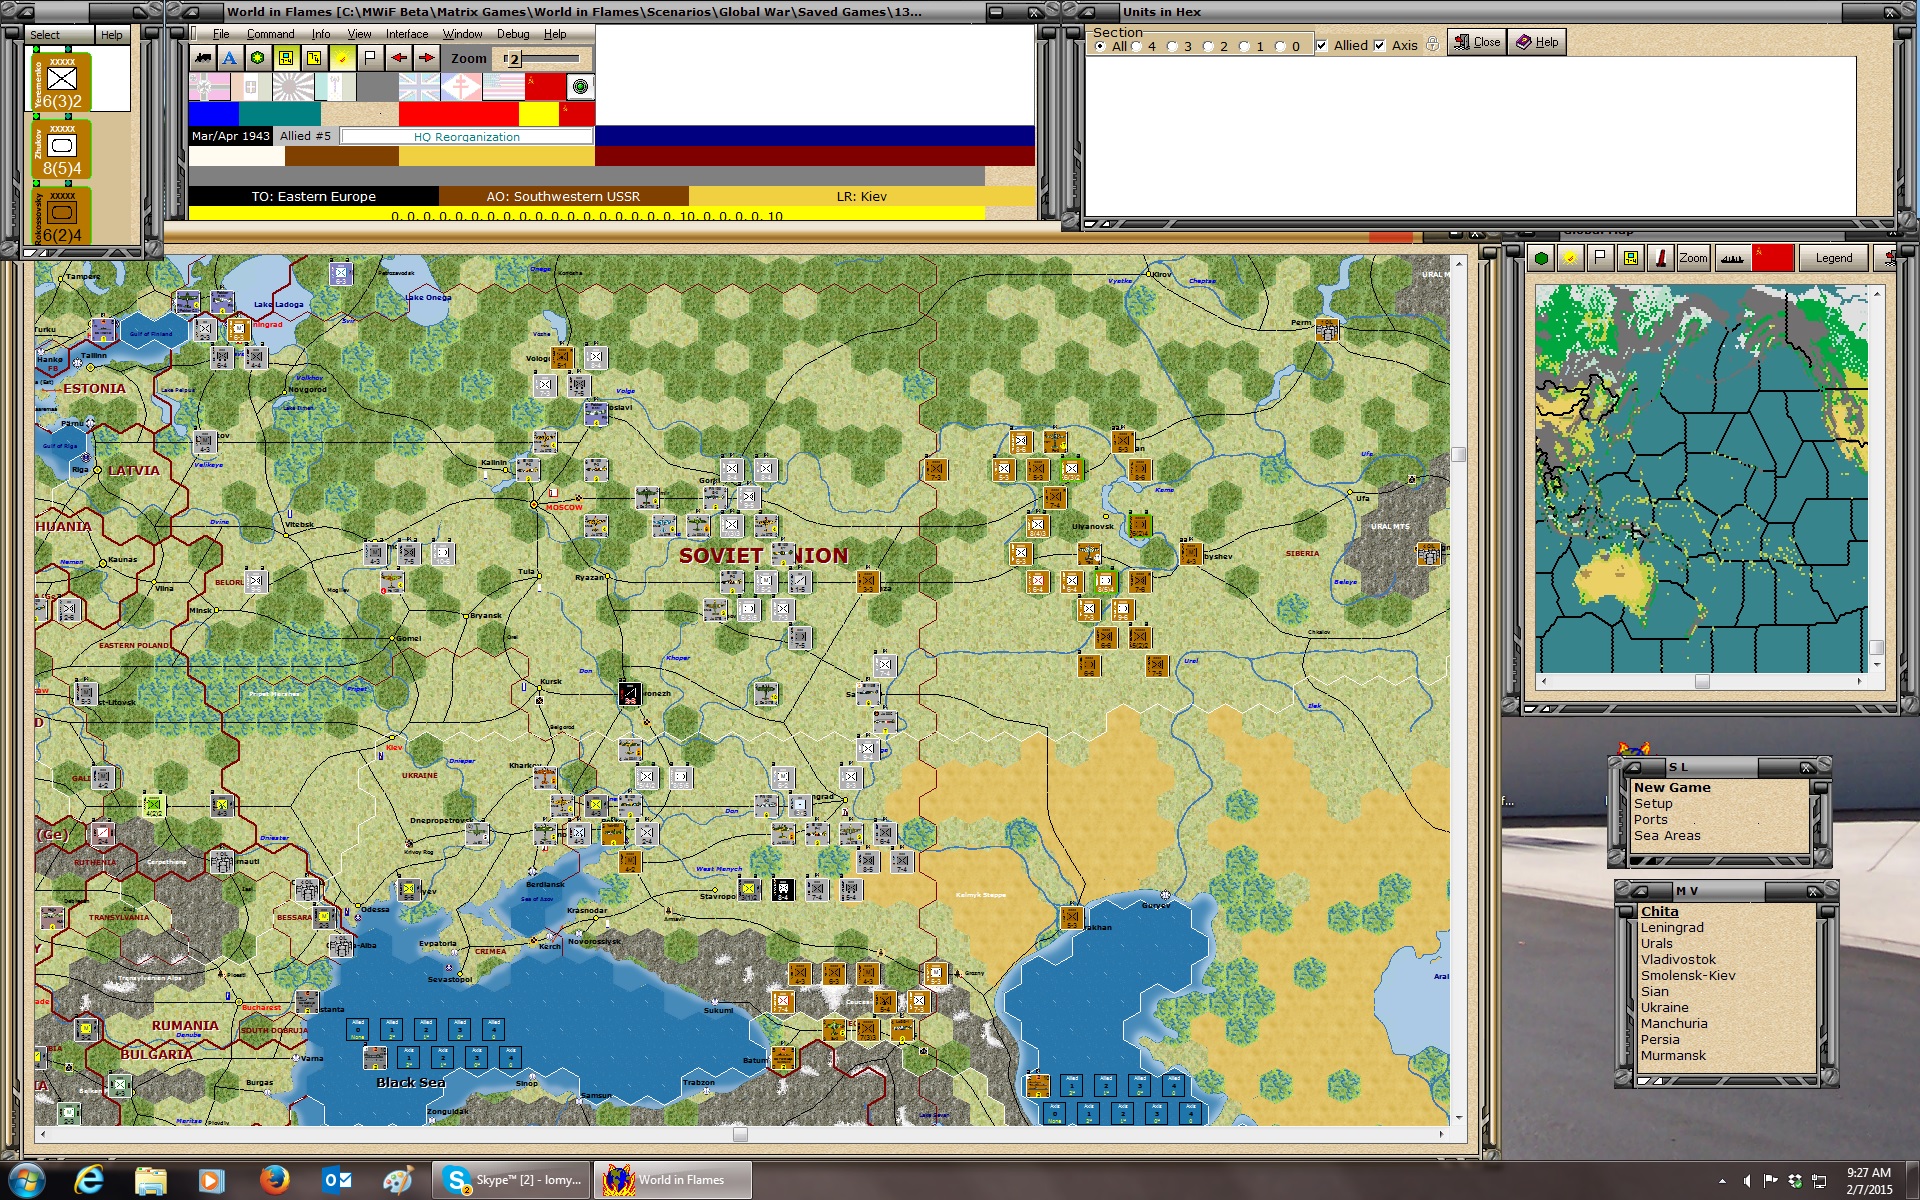The image size is (1920, 1200).
Task: Click the yellow unit-counter icon in Global Map toolbar
Action: [x=1631, y=258]
